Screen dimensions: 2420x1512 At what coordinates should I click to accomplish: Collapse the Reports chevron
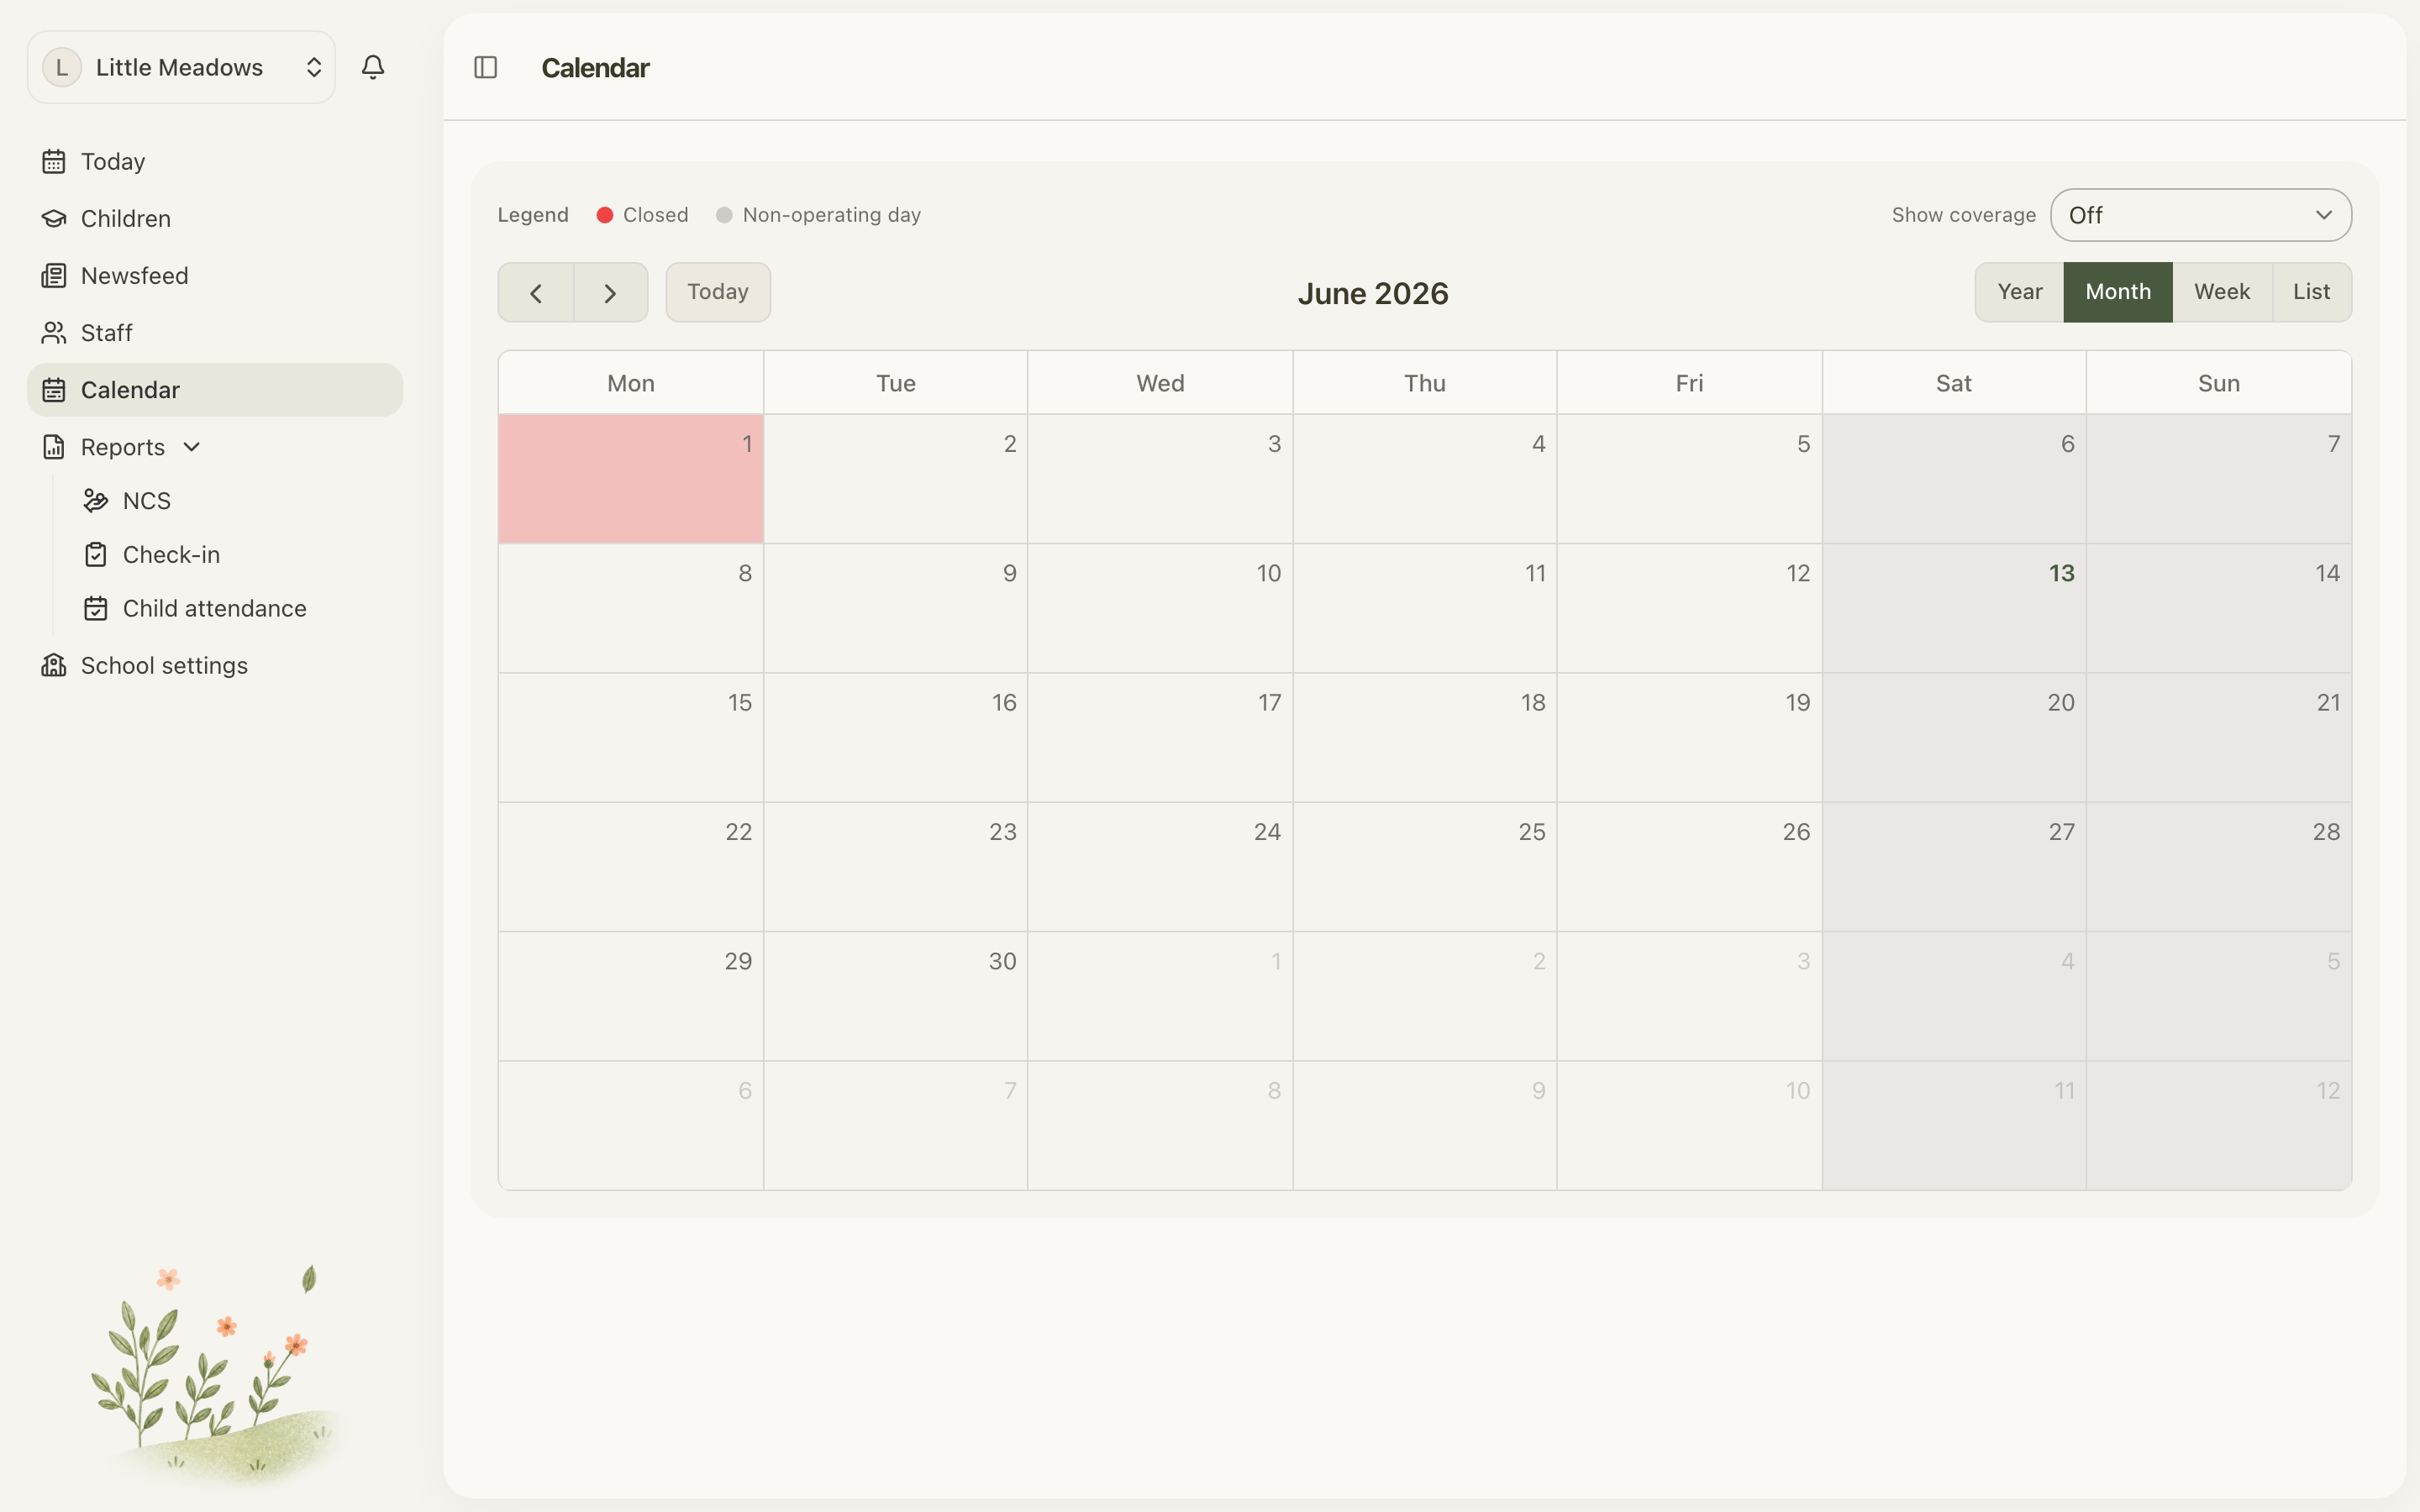tap(192, 447)
